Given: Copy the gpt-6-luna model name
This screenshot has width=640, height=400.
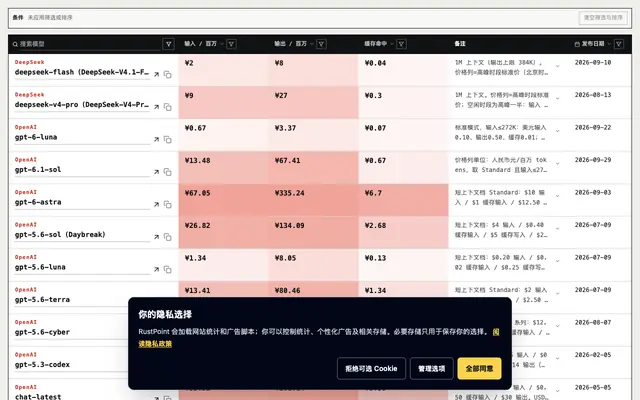Looking at the screenshot, I should [168, 140].
